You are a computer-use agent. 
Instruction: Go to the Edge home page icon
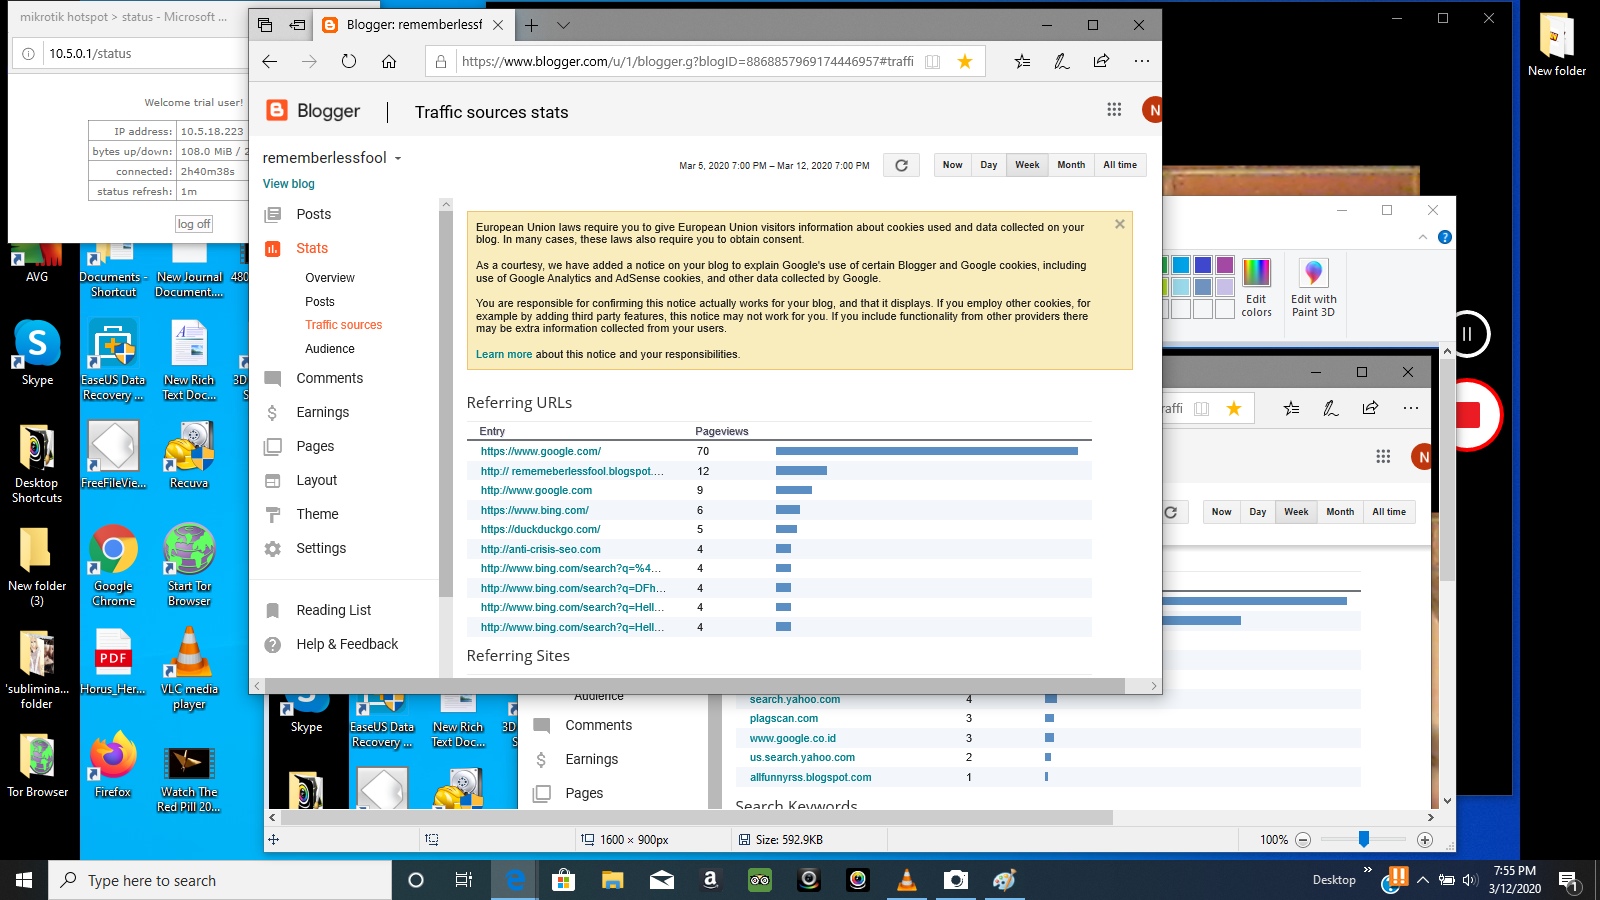pyautogui.click(x=389, y=61)
